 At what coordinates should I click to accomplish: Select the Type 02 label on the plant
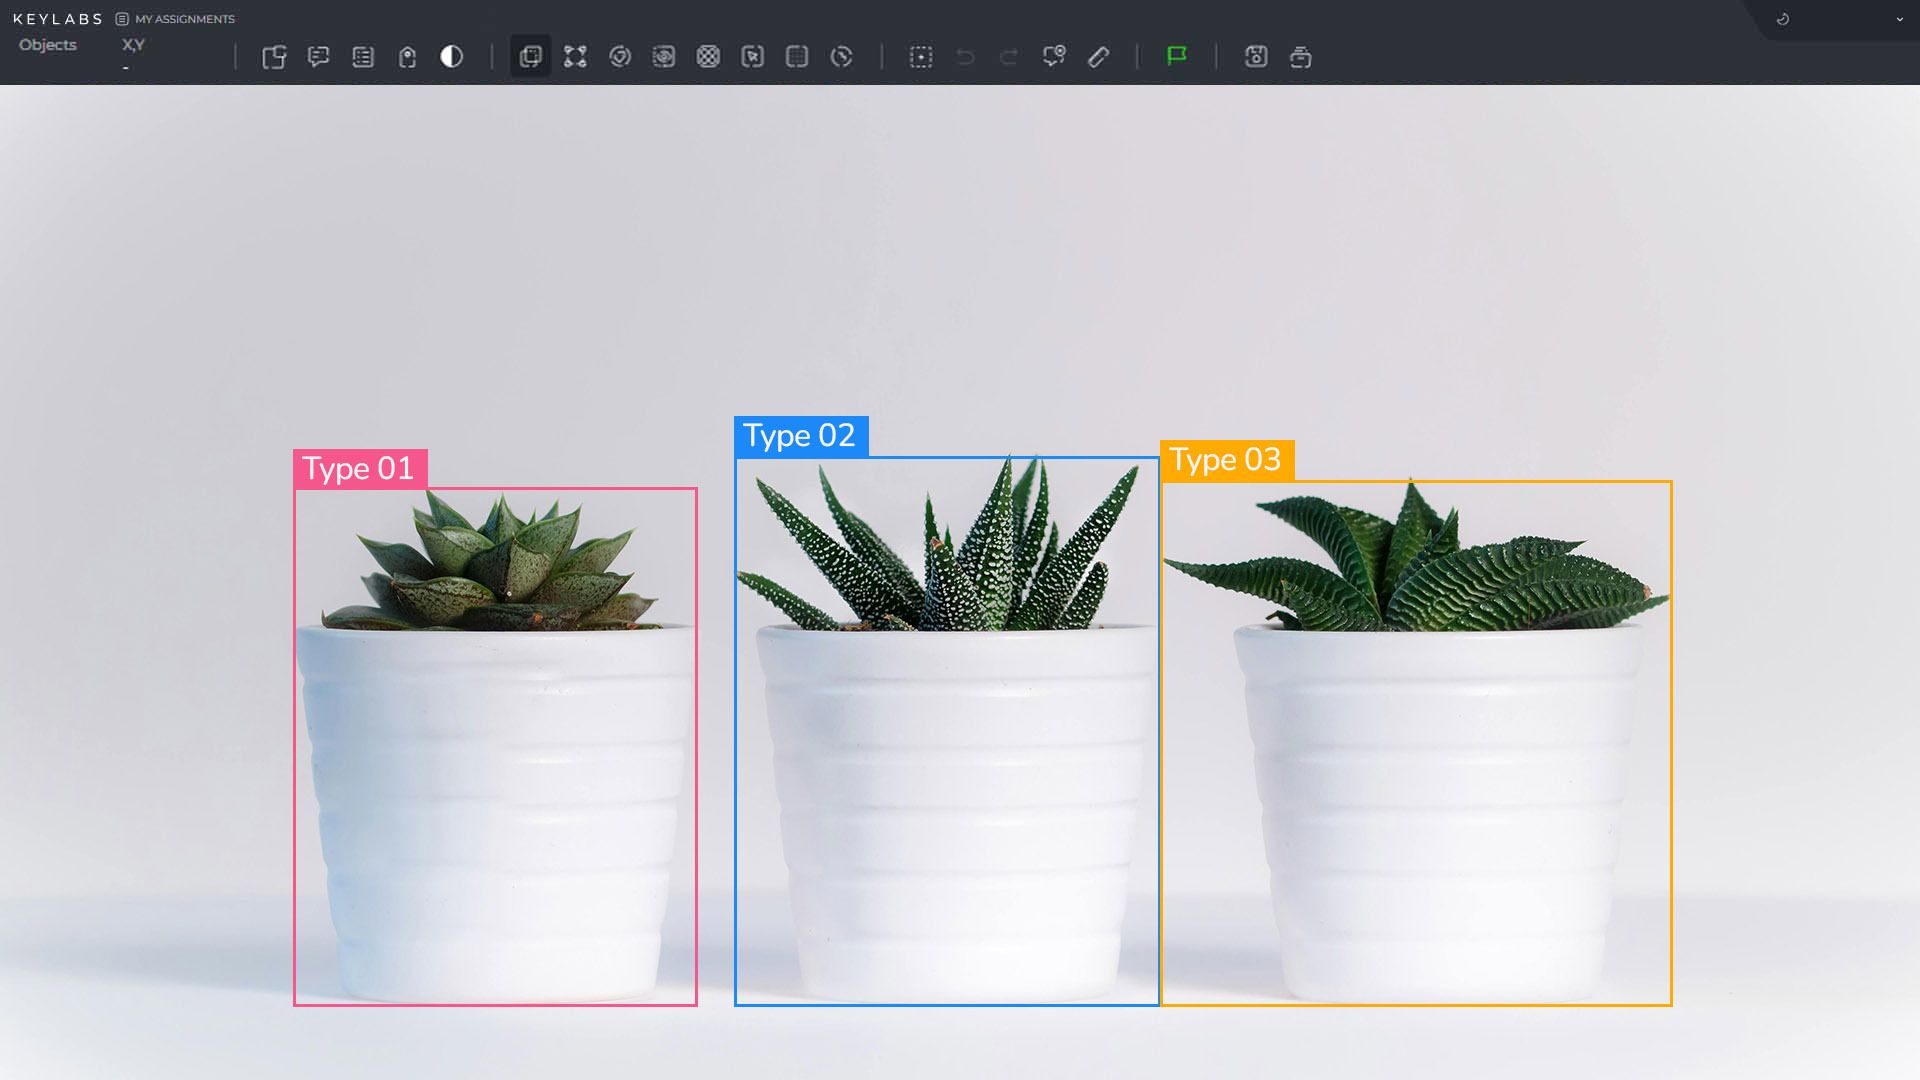(799, 436)
